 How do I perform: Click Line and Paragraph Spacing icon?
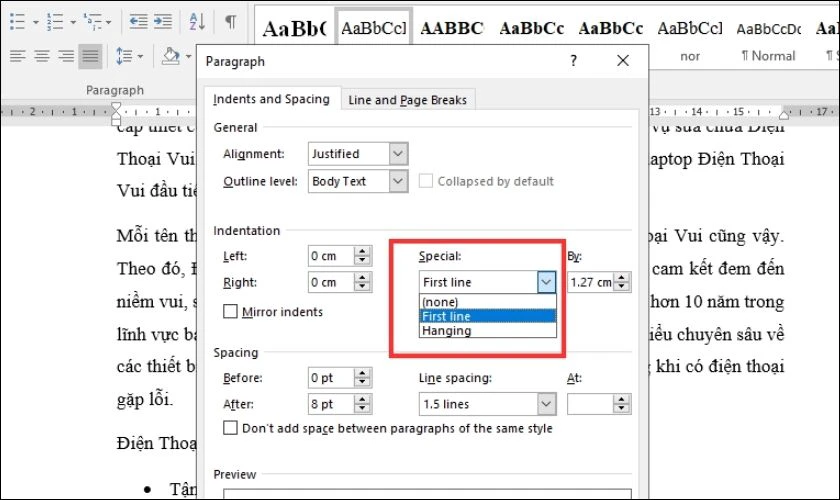point(124,56)
